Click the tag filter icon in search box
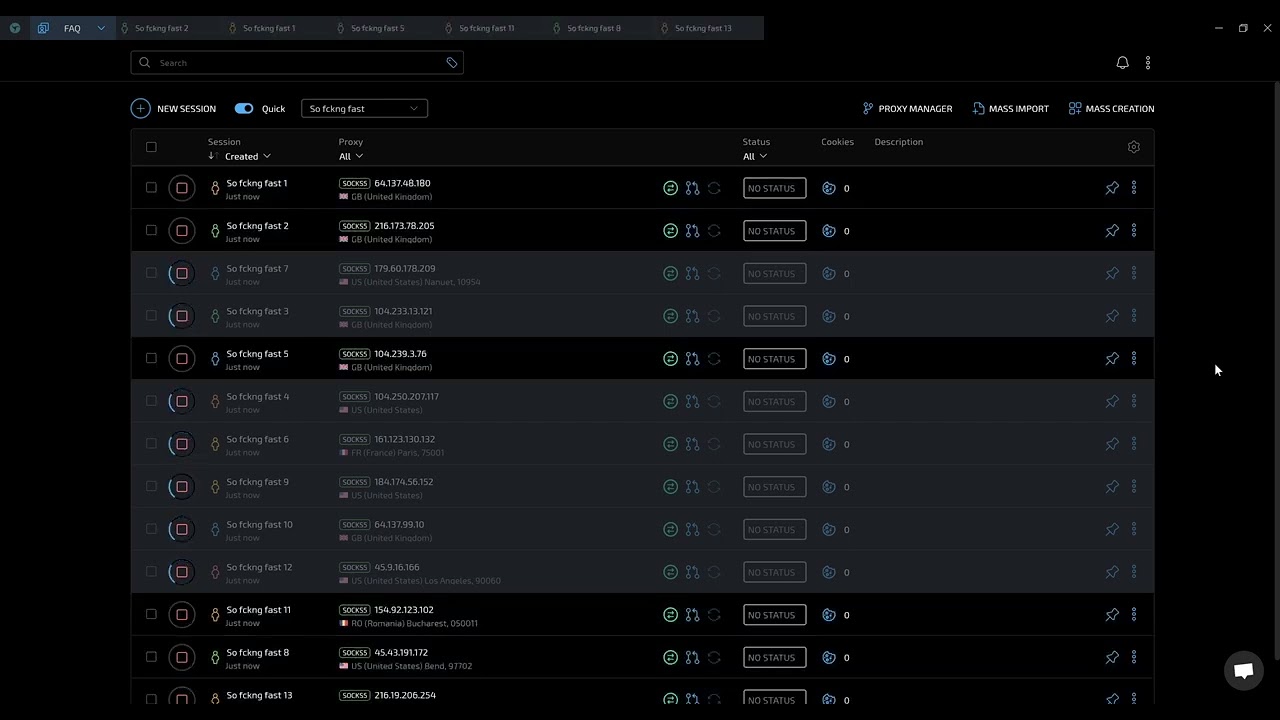This screenshot has height=720, width=1280. tap(452, 63)
